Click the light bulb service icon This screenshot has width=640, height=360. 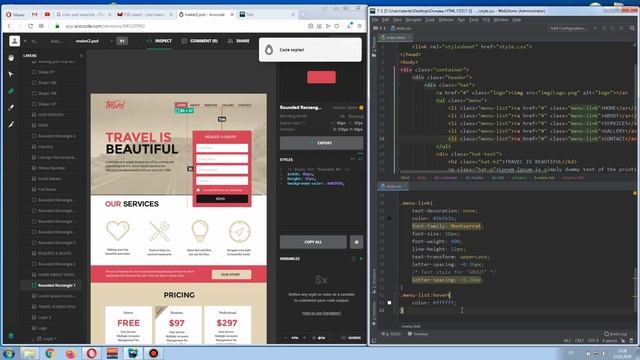pos(200,231)
